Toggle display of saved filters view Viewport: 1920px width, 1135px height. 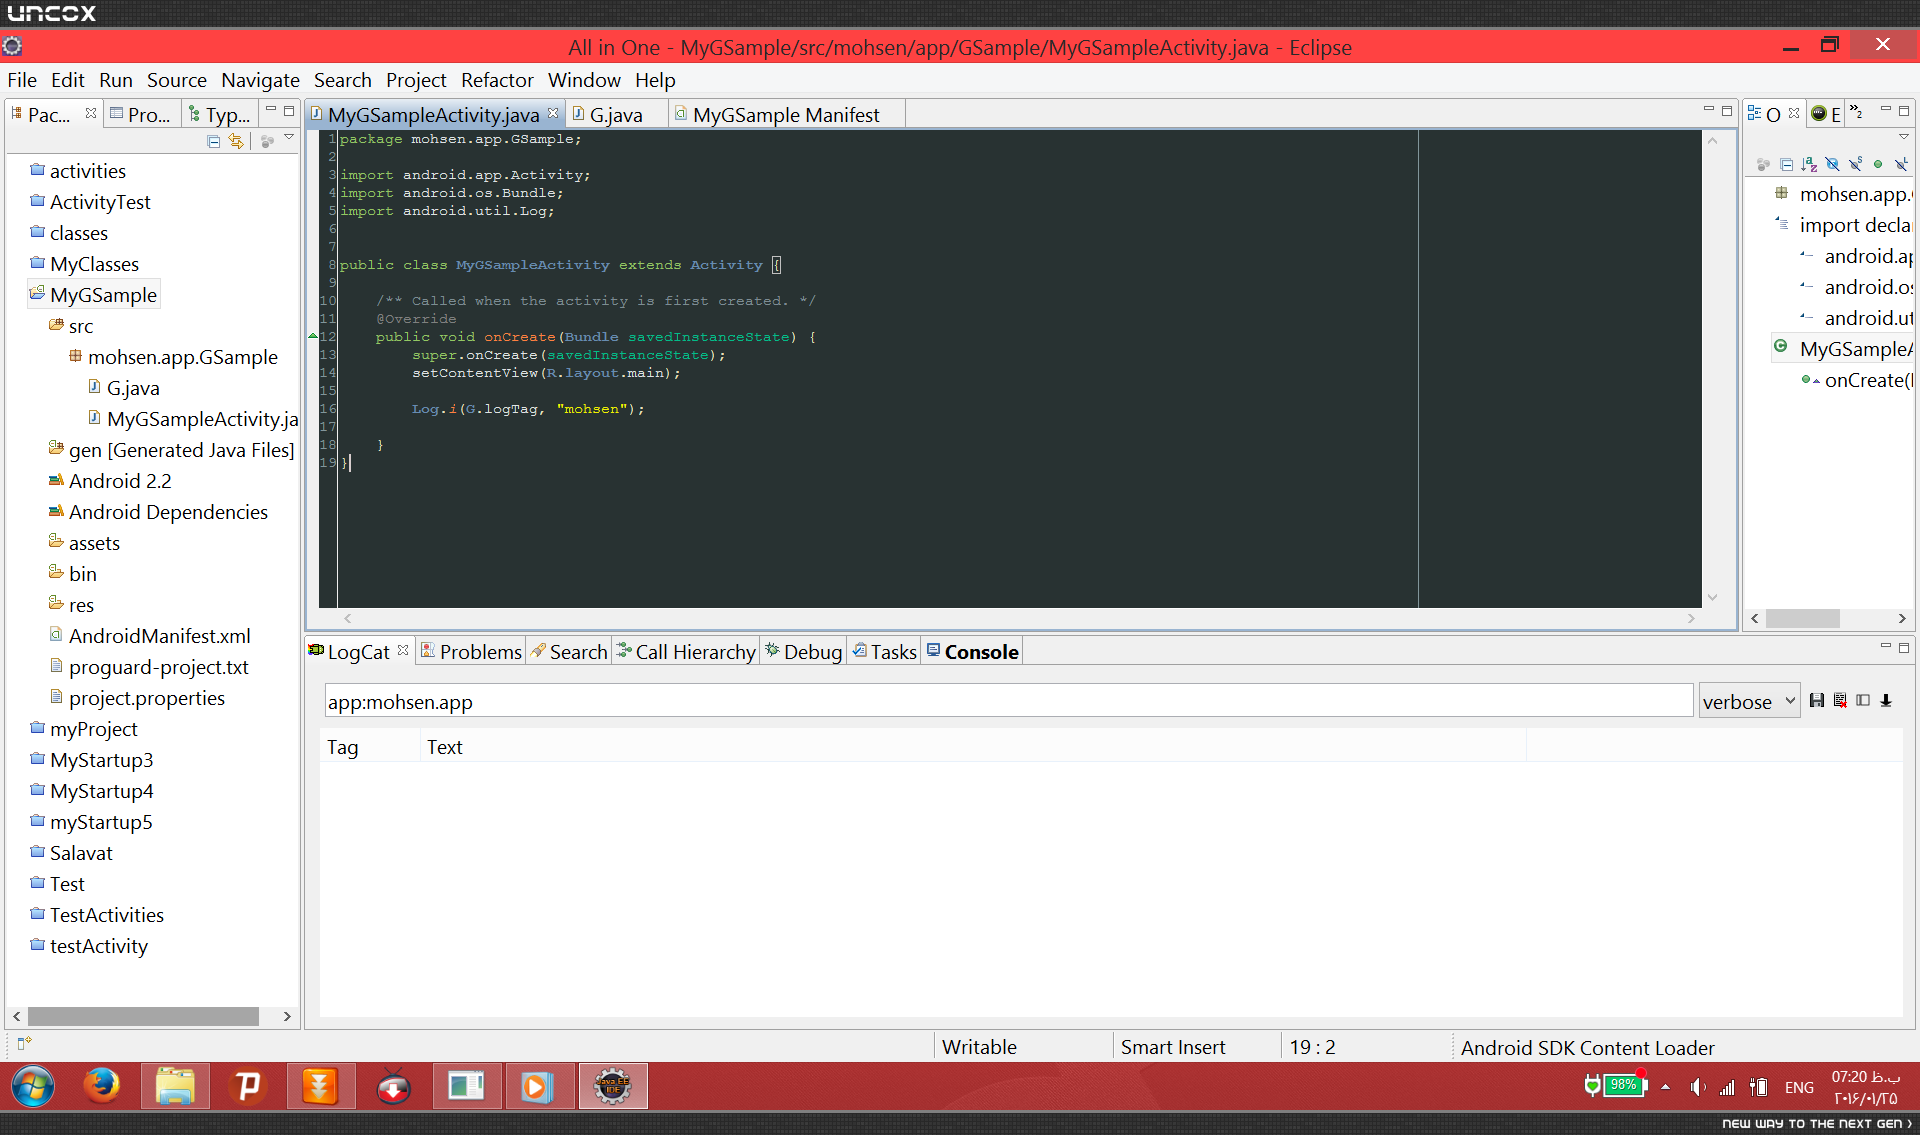1863,701
